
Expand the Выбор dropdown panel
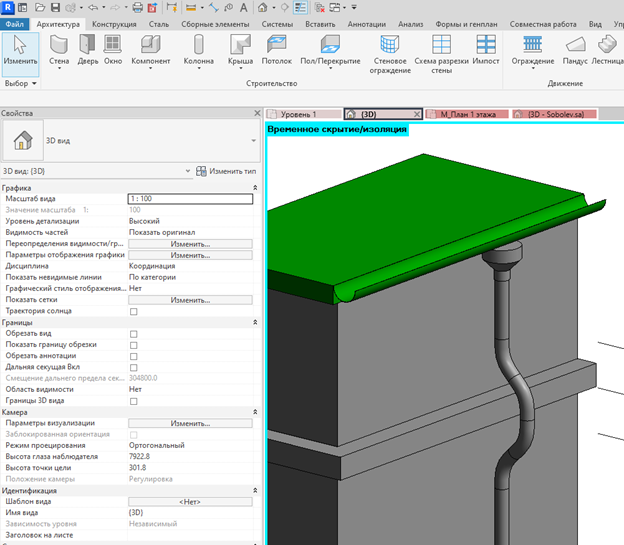point(21,83)
